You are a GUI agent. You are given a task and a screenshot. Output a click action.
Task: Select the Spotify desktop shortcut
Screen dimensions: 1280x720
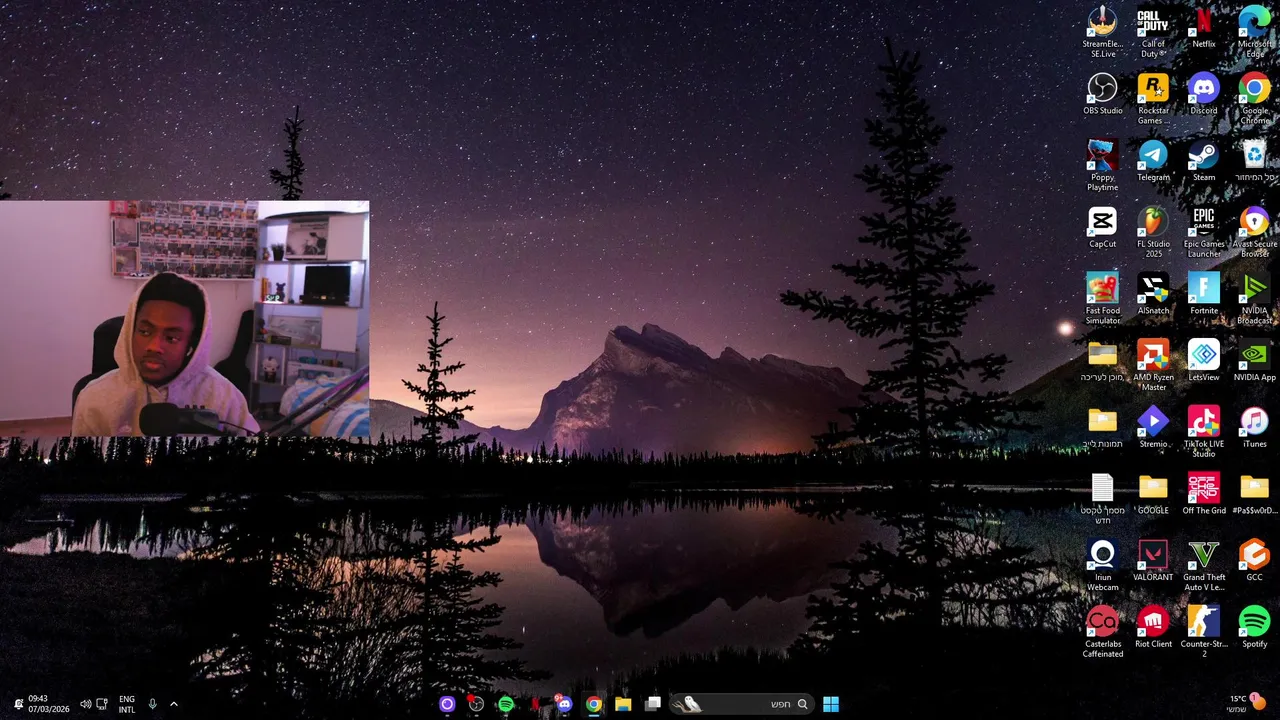pyautogui.click(x=1255, y=628)
